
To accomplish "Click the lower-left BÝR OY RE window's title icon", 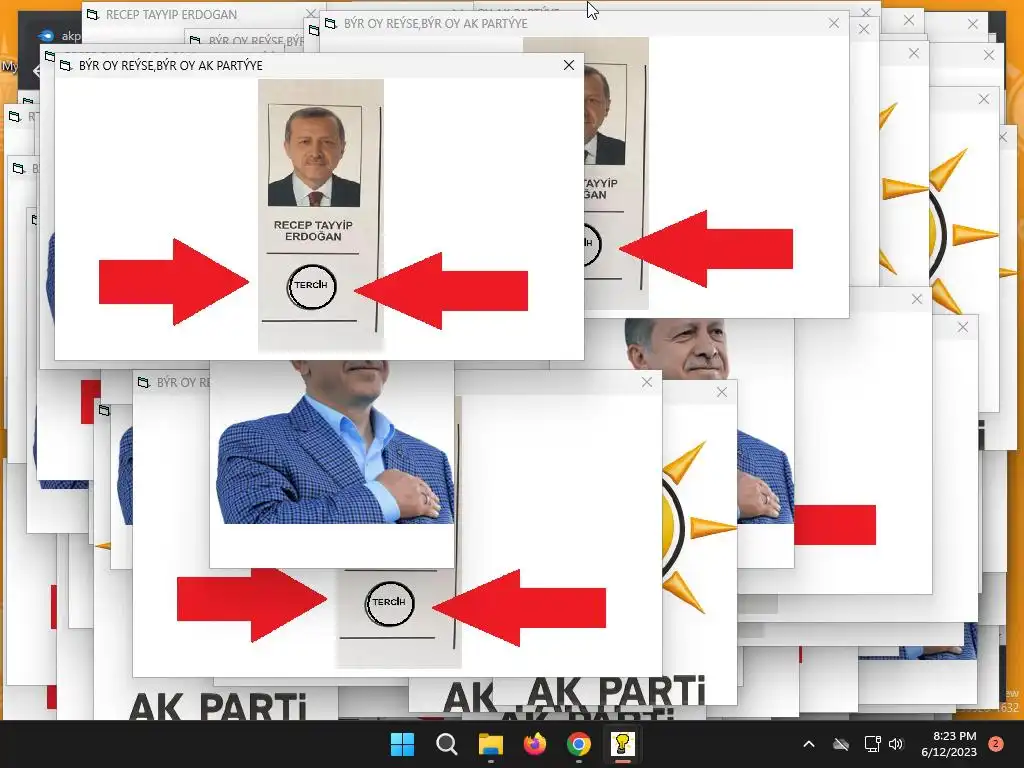I will (144, 383).
